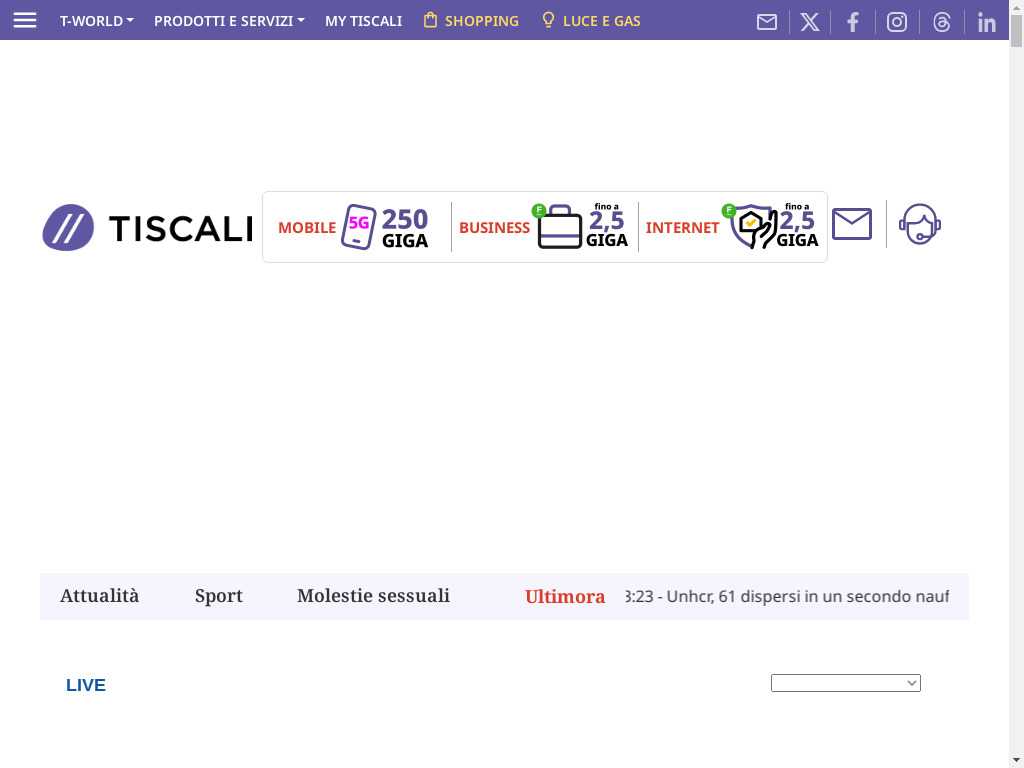
Task: Open the LUCE E GAS link
Action: click(591, 21)
